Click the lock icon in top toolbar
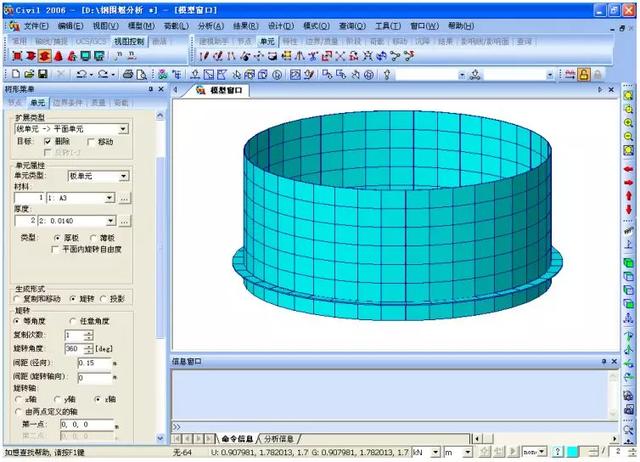This screenshot has height=462, width=640. tap(583, 74)
